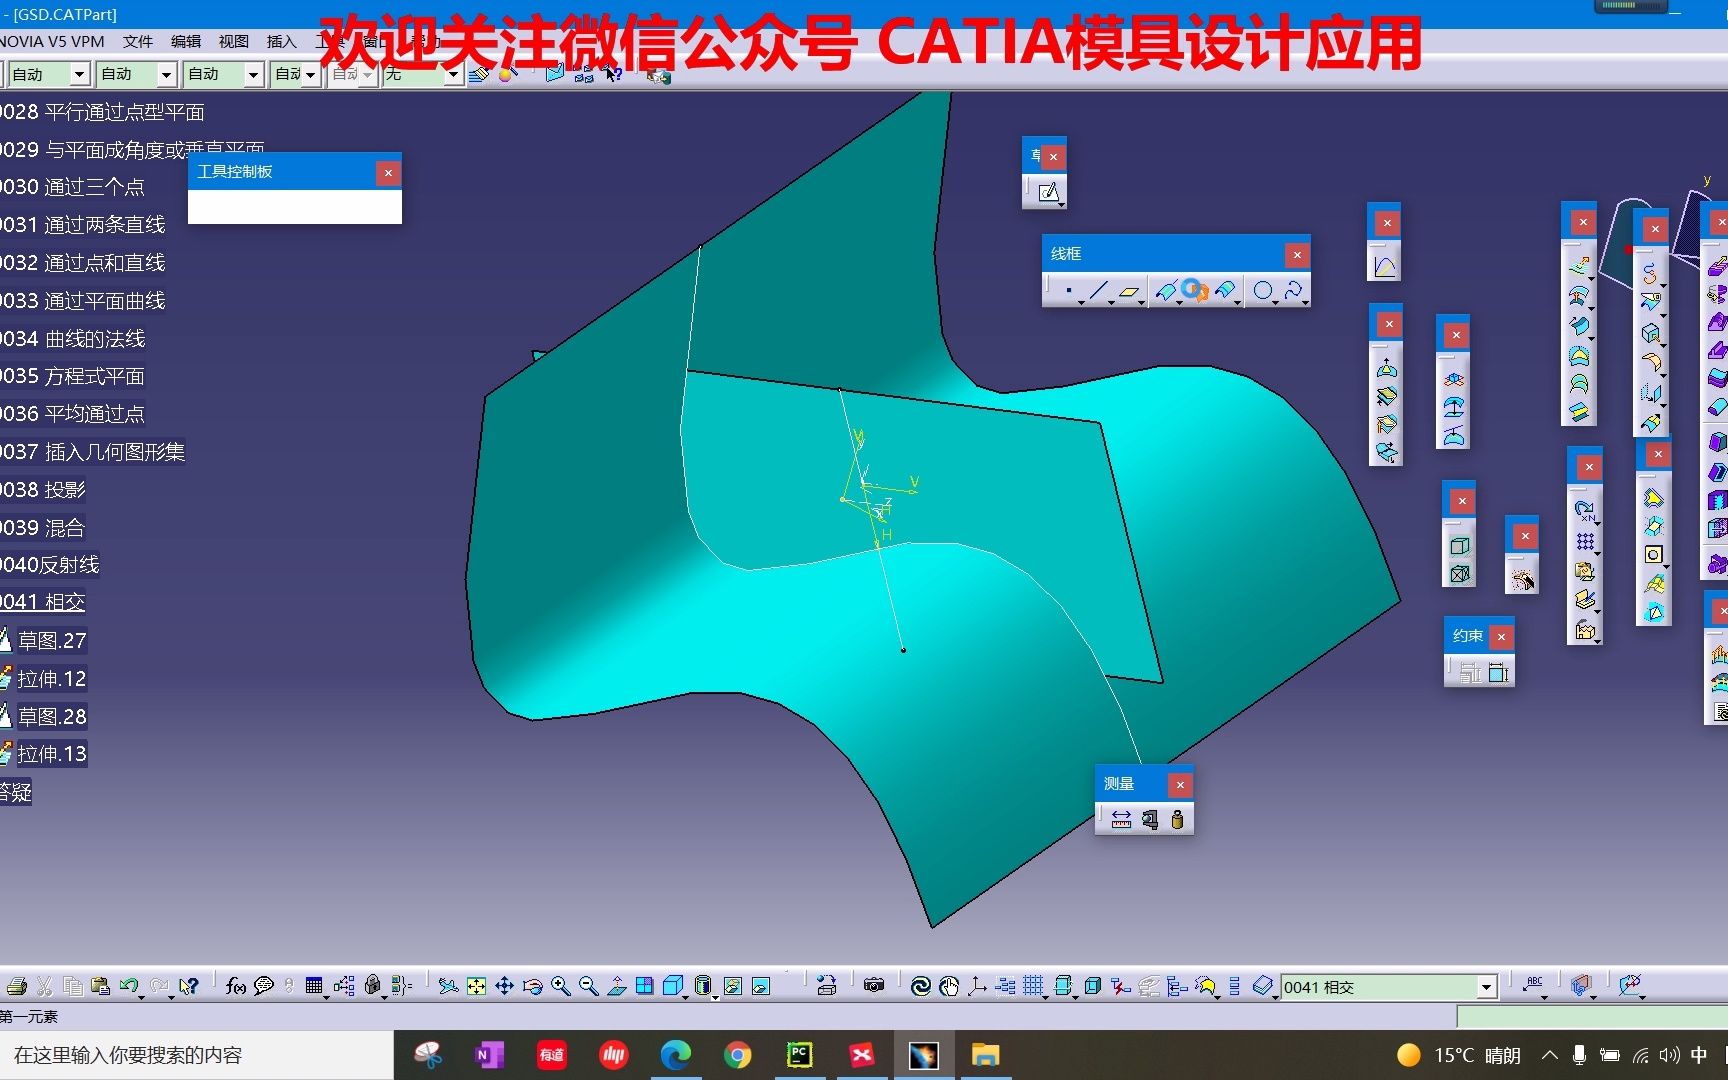Click the highlighted Intersection tool in 线框 toolbar
The height and width of the screenshot is (1080, 1728).
pyautogui.click(x=1194, y=291)
